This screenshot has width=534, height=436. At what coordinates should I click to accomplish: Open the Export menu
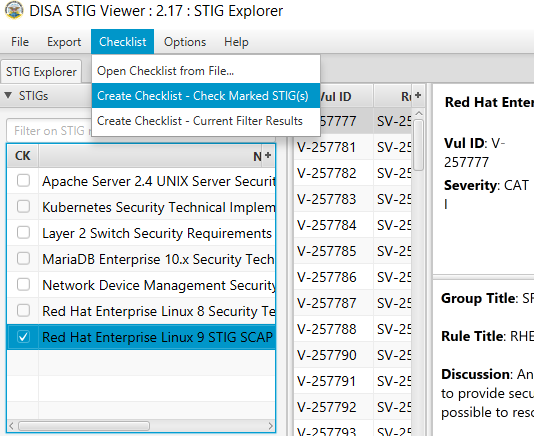coord(64,42)
